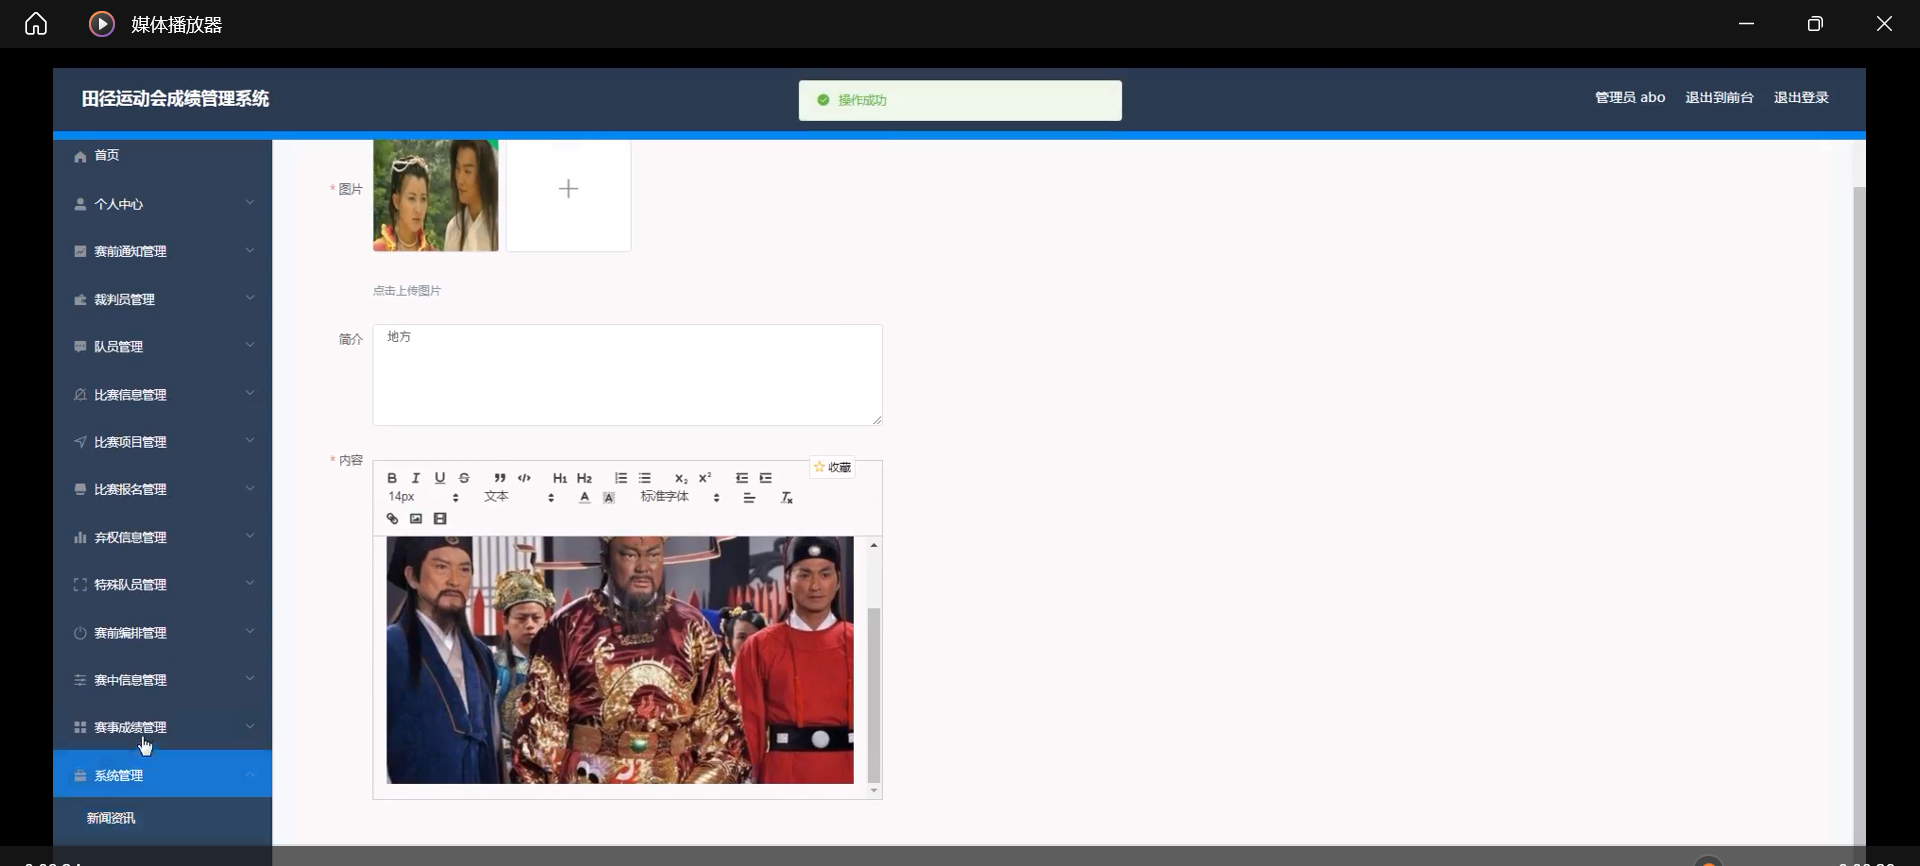
Task: Open the 比赛报名管理 menu
Action: pyautogui.click(x=163, y=490)
